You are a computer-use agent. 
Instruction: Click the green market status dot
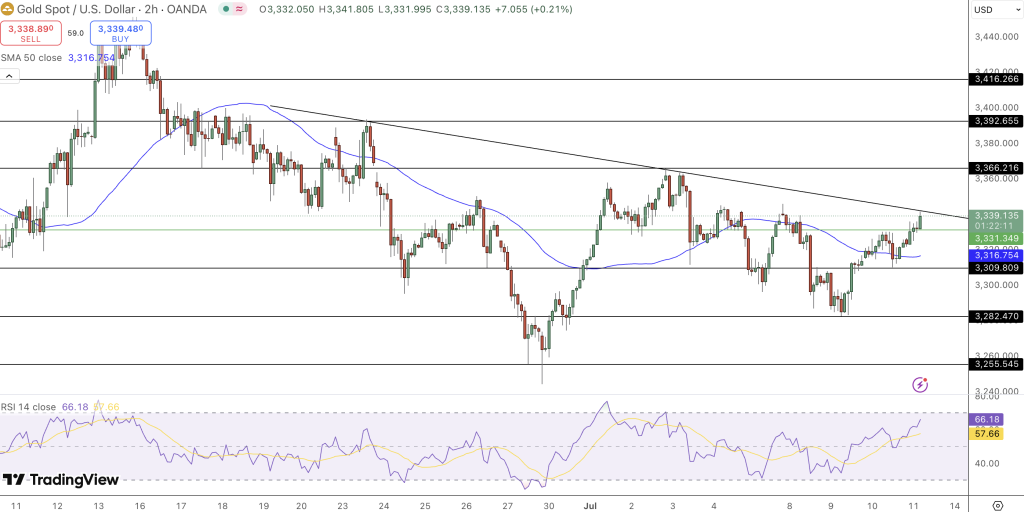tap(226, 9)
